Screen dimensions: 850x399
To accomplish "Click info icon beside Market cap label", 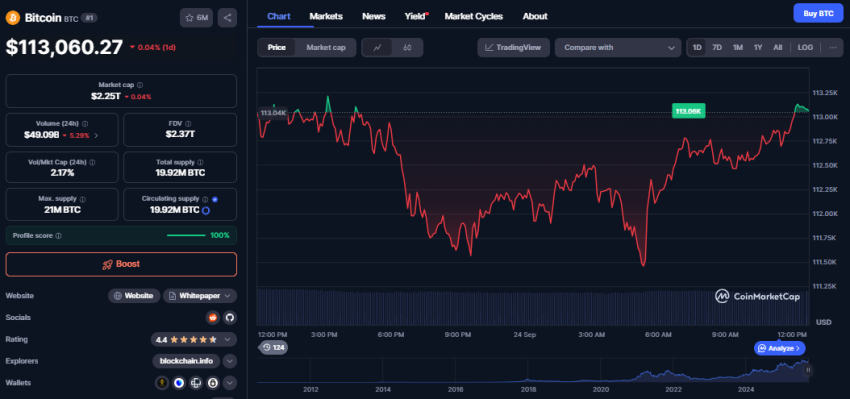I will (x=140, y=85).
